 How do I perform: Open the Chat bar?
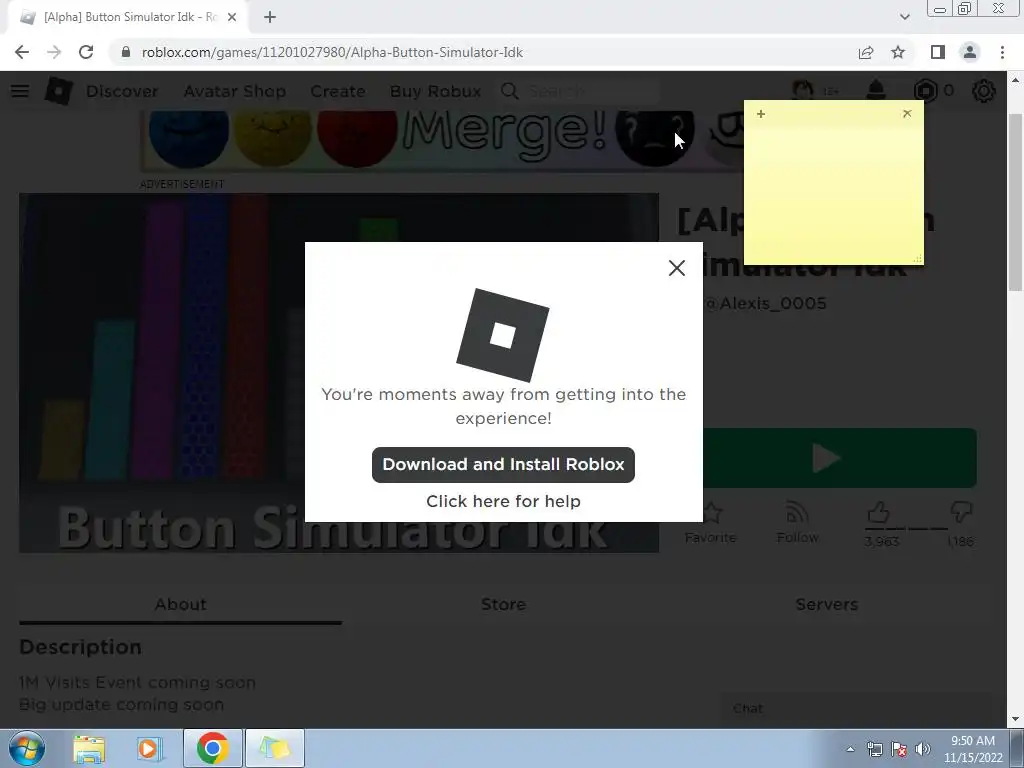(x=854, y=709)
